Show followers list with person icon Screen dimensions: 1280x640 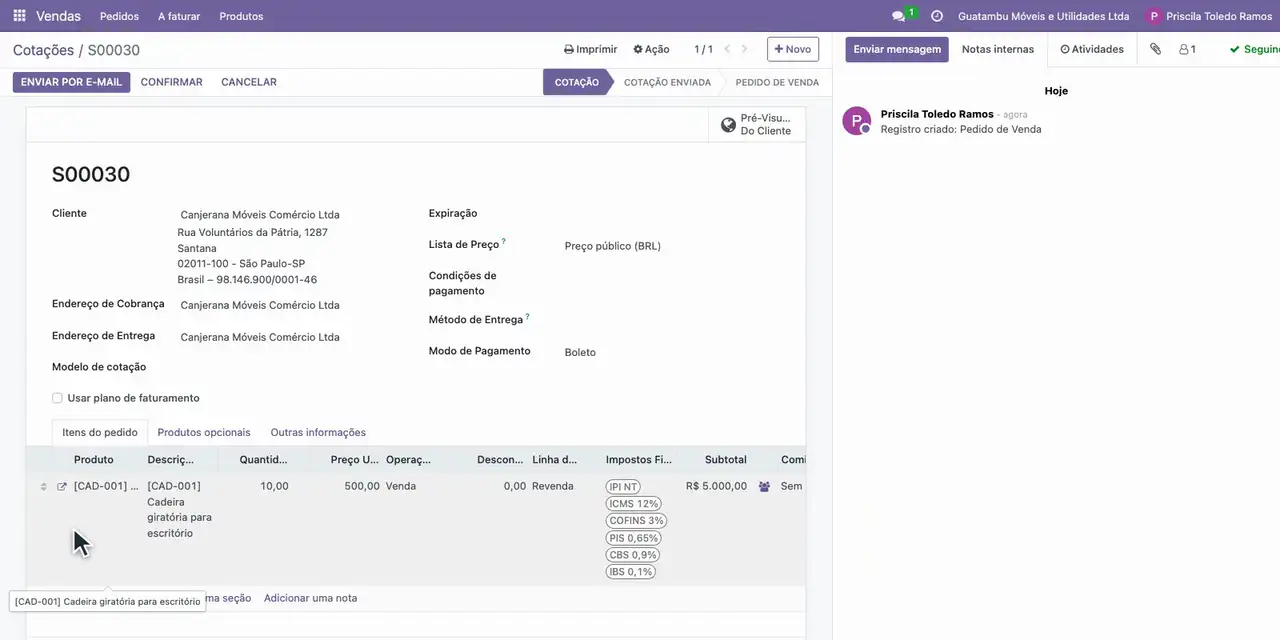click(x=1187, y=49)
